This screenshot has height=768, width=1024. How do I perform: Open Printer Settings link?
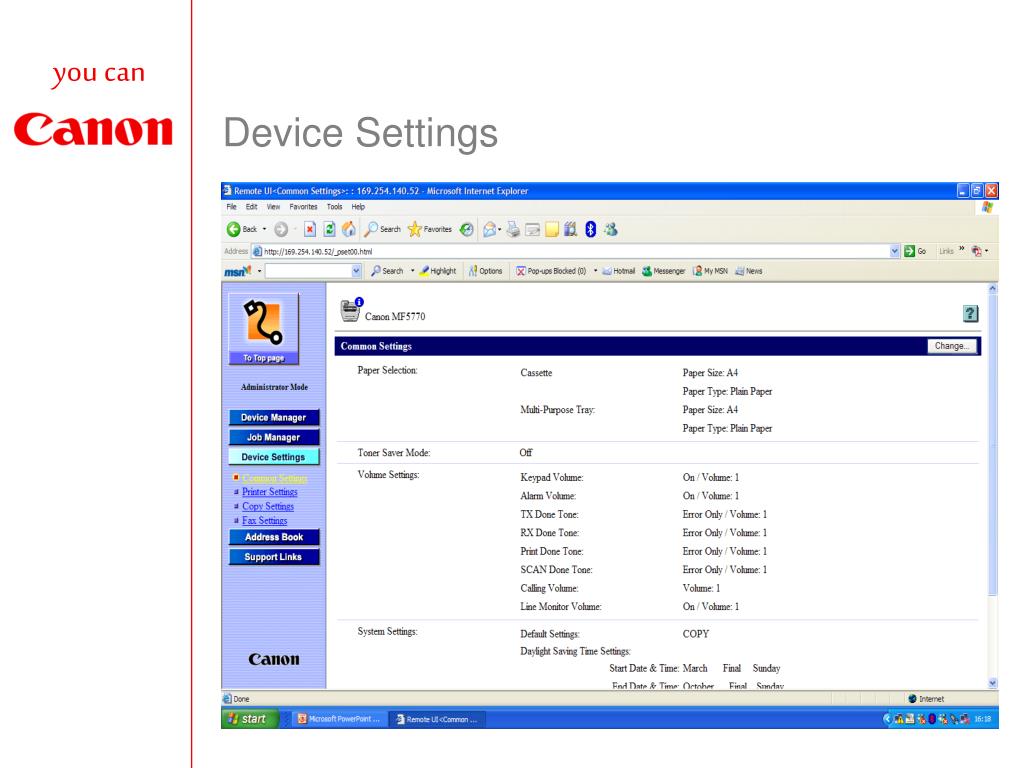pyautogui.click(x=270, y=492)
